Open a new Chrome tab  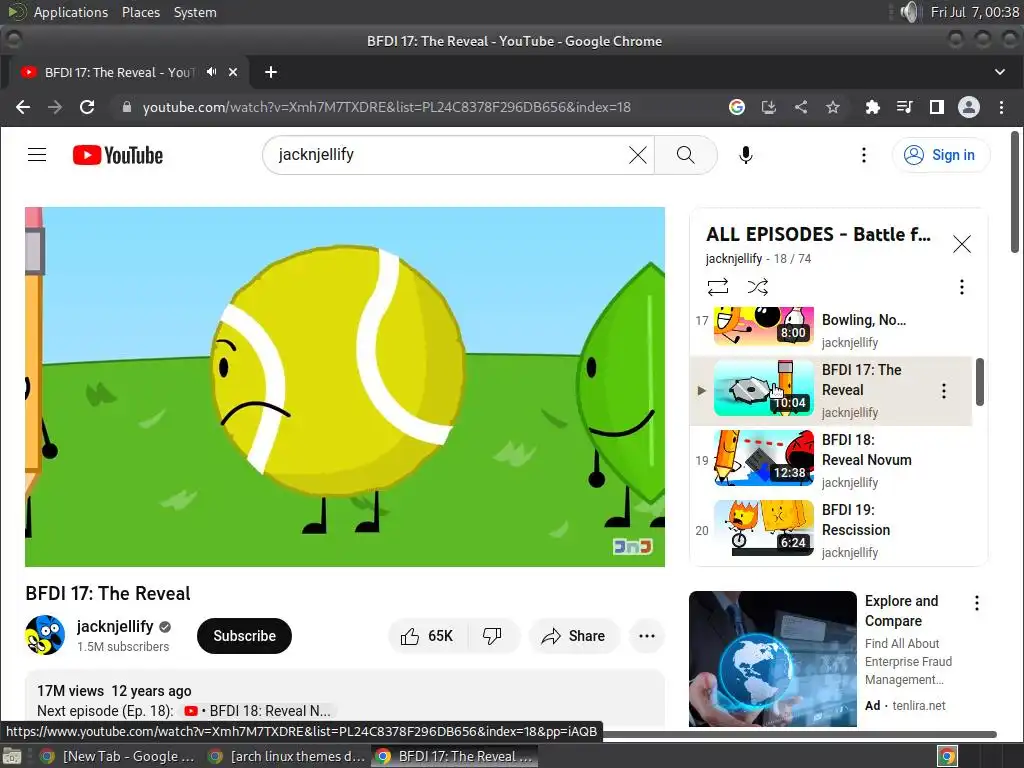pos(271,72)
